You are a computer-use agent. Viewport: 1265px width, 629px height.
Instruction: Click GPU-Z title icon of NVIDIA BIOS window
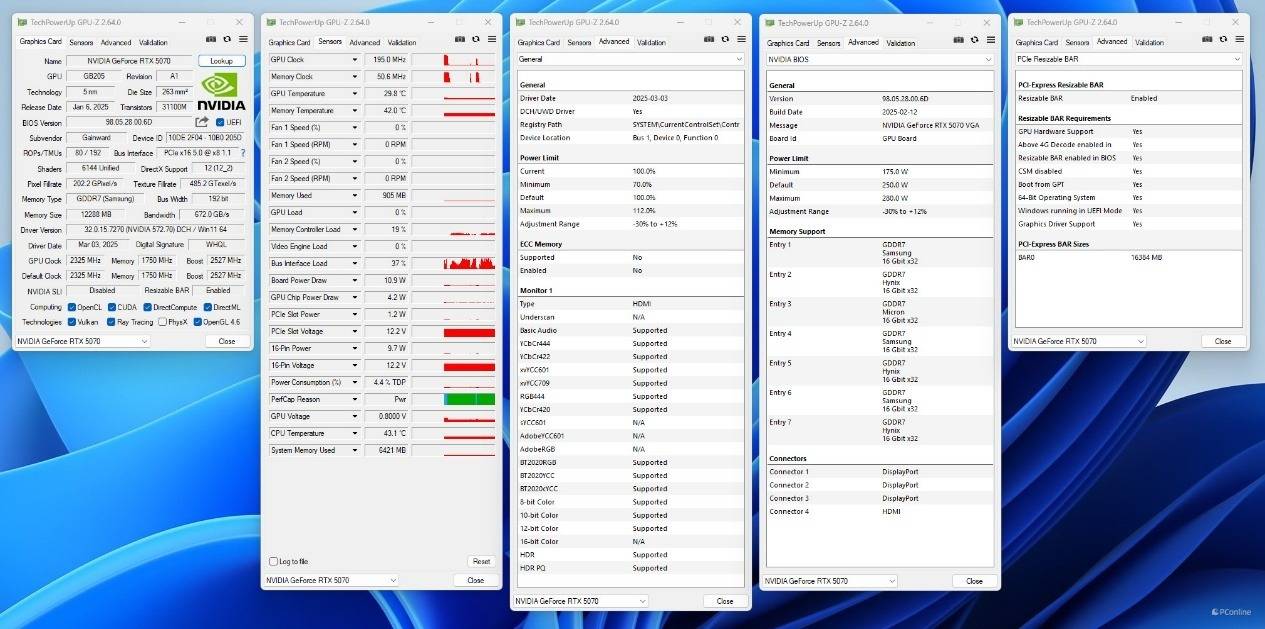click(770, 23)
